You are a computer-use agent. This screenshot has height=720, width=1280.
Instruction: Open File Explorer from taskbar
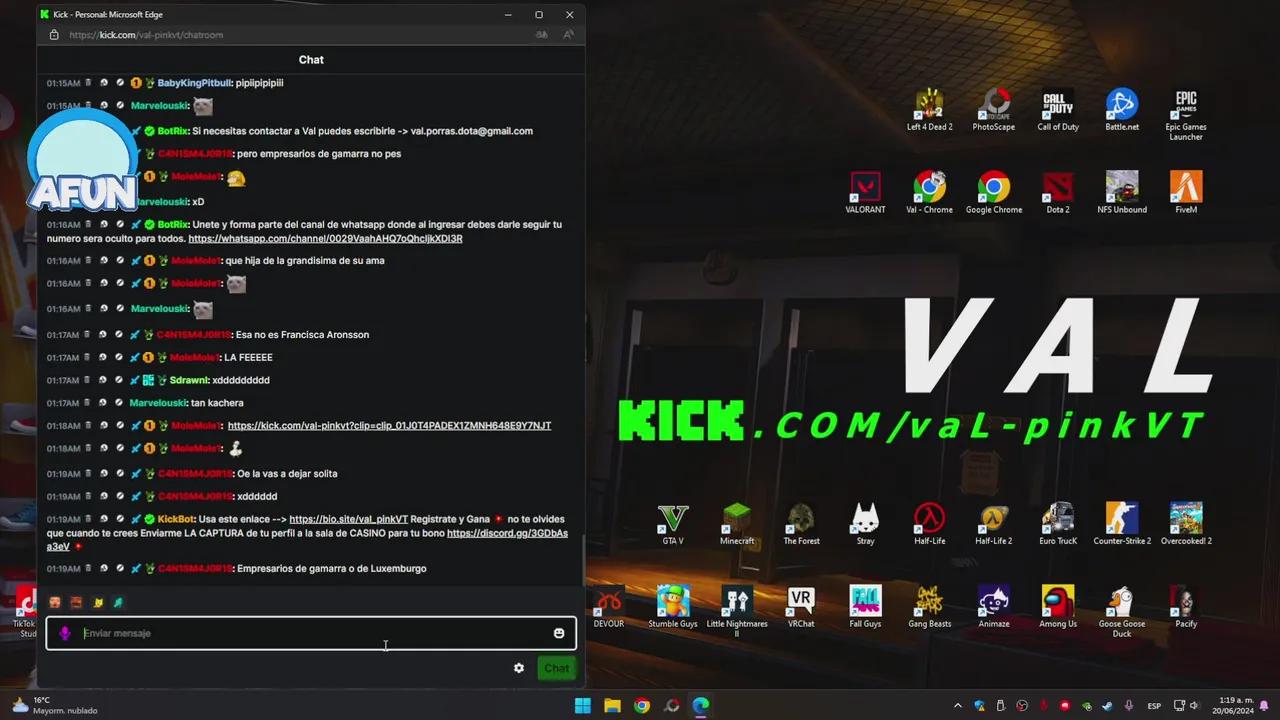pyautogui.click(x=612, y=705)
